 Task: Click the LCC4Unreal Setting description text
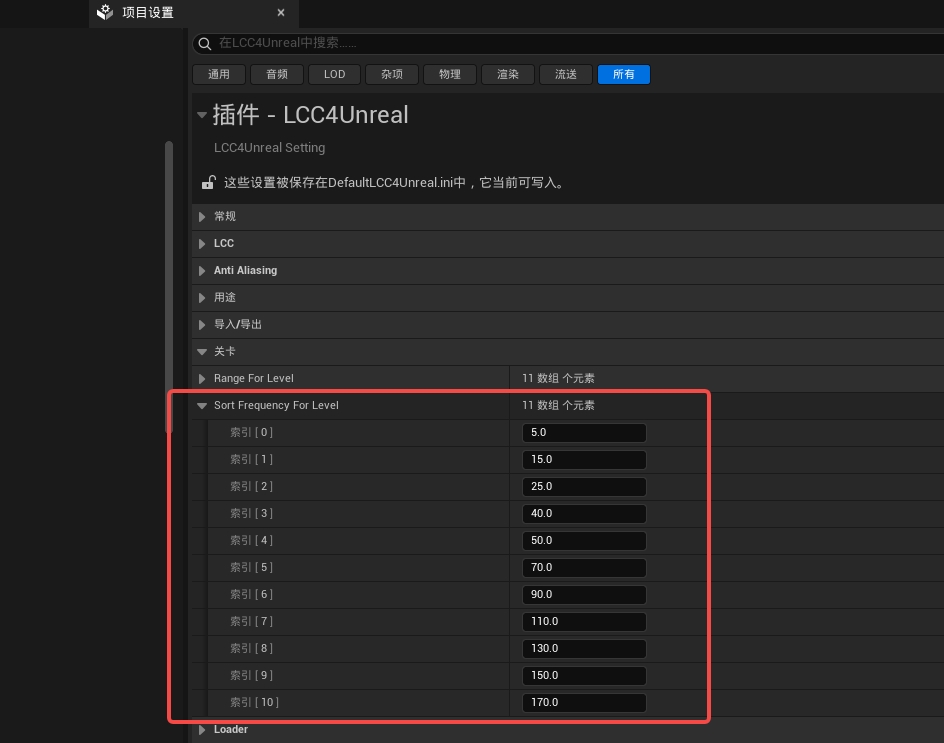[x=269, y=148]
